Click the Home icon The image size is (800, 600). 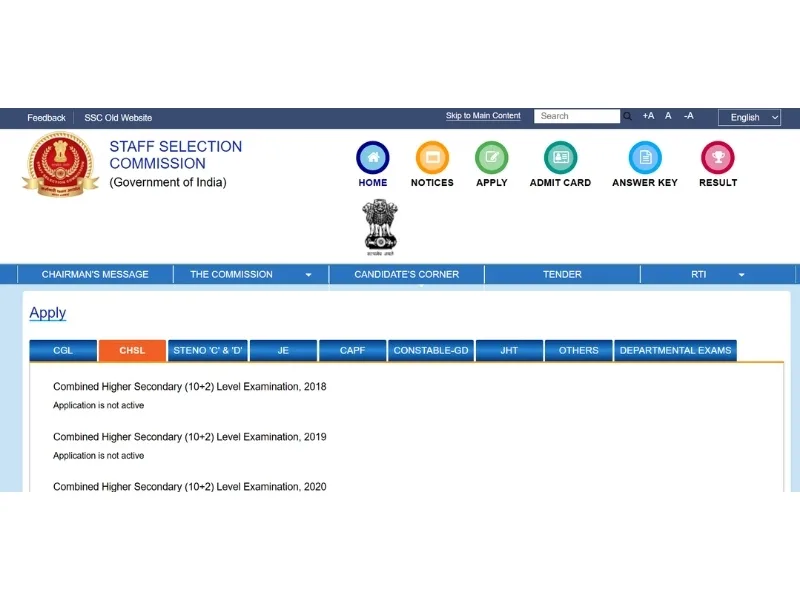click(x=372, y=158)
